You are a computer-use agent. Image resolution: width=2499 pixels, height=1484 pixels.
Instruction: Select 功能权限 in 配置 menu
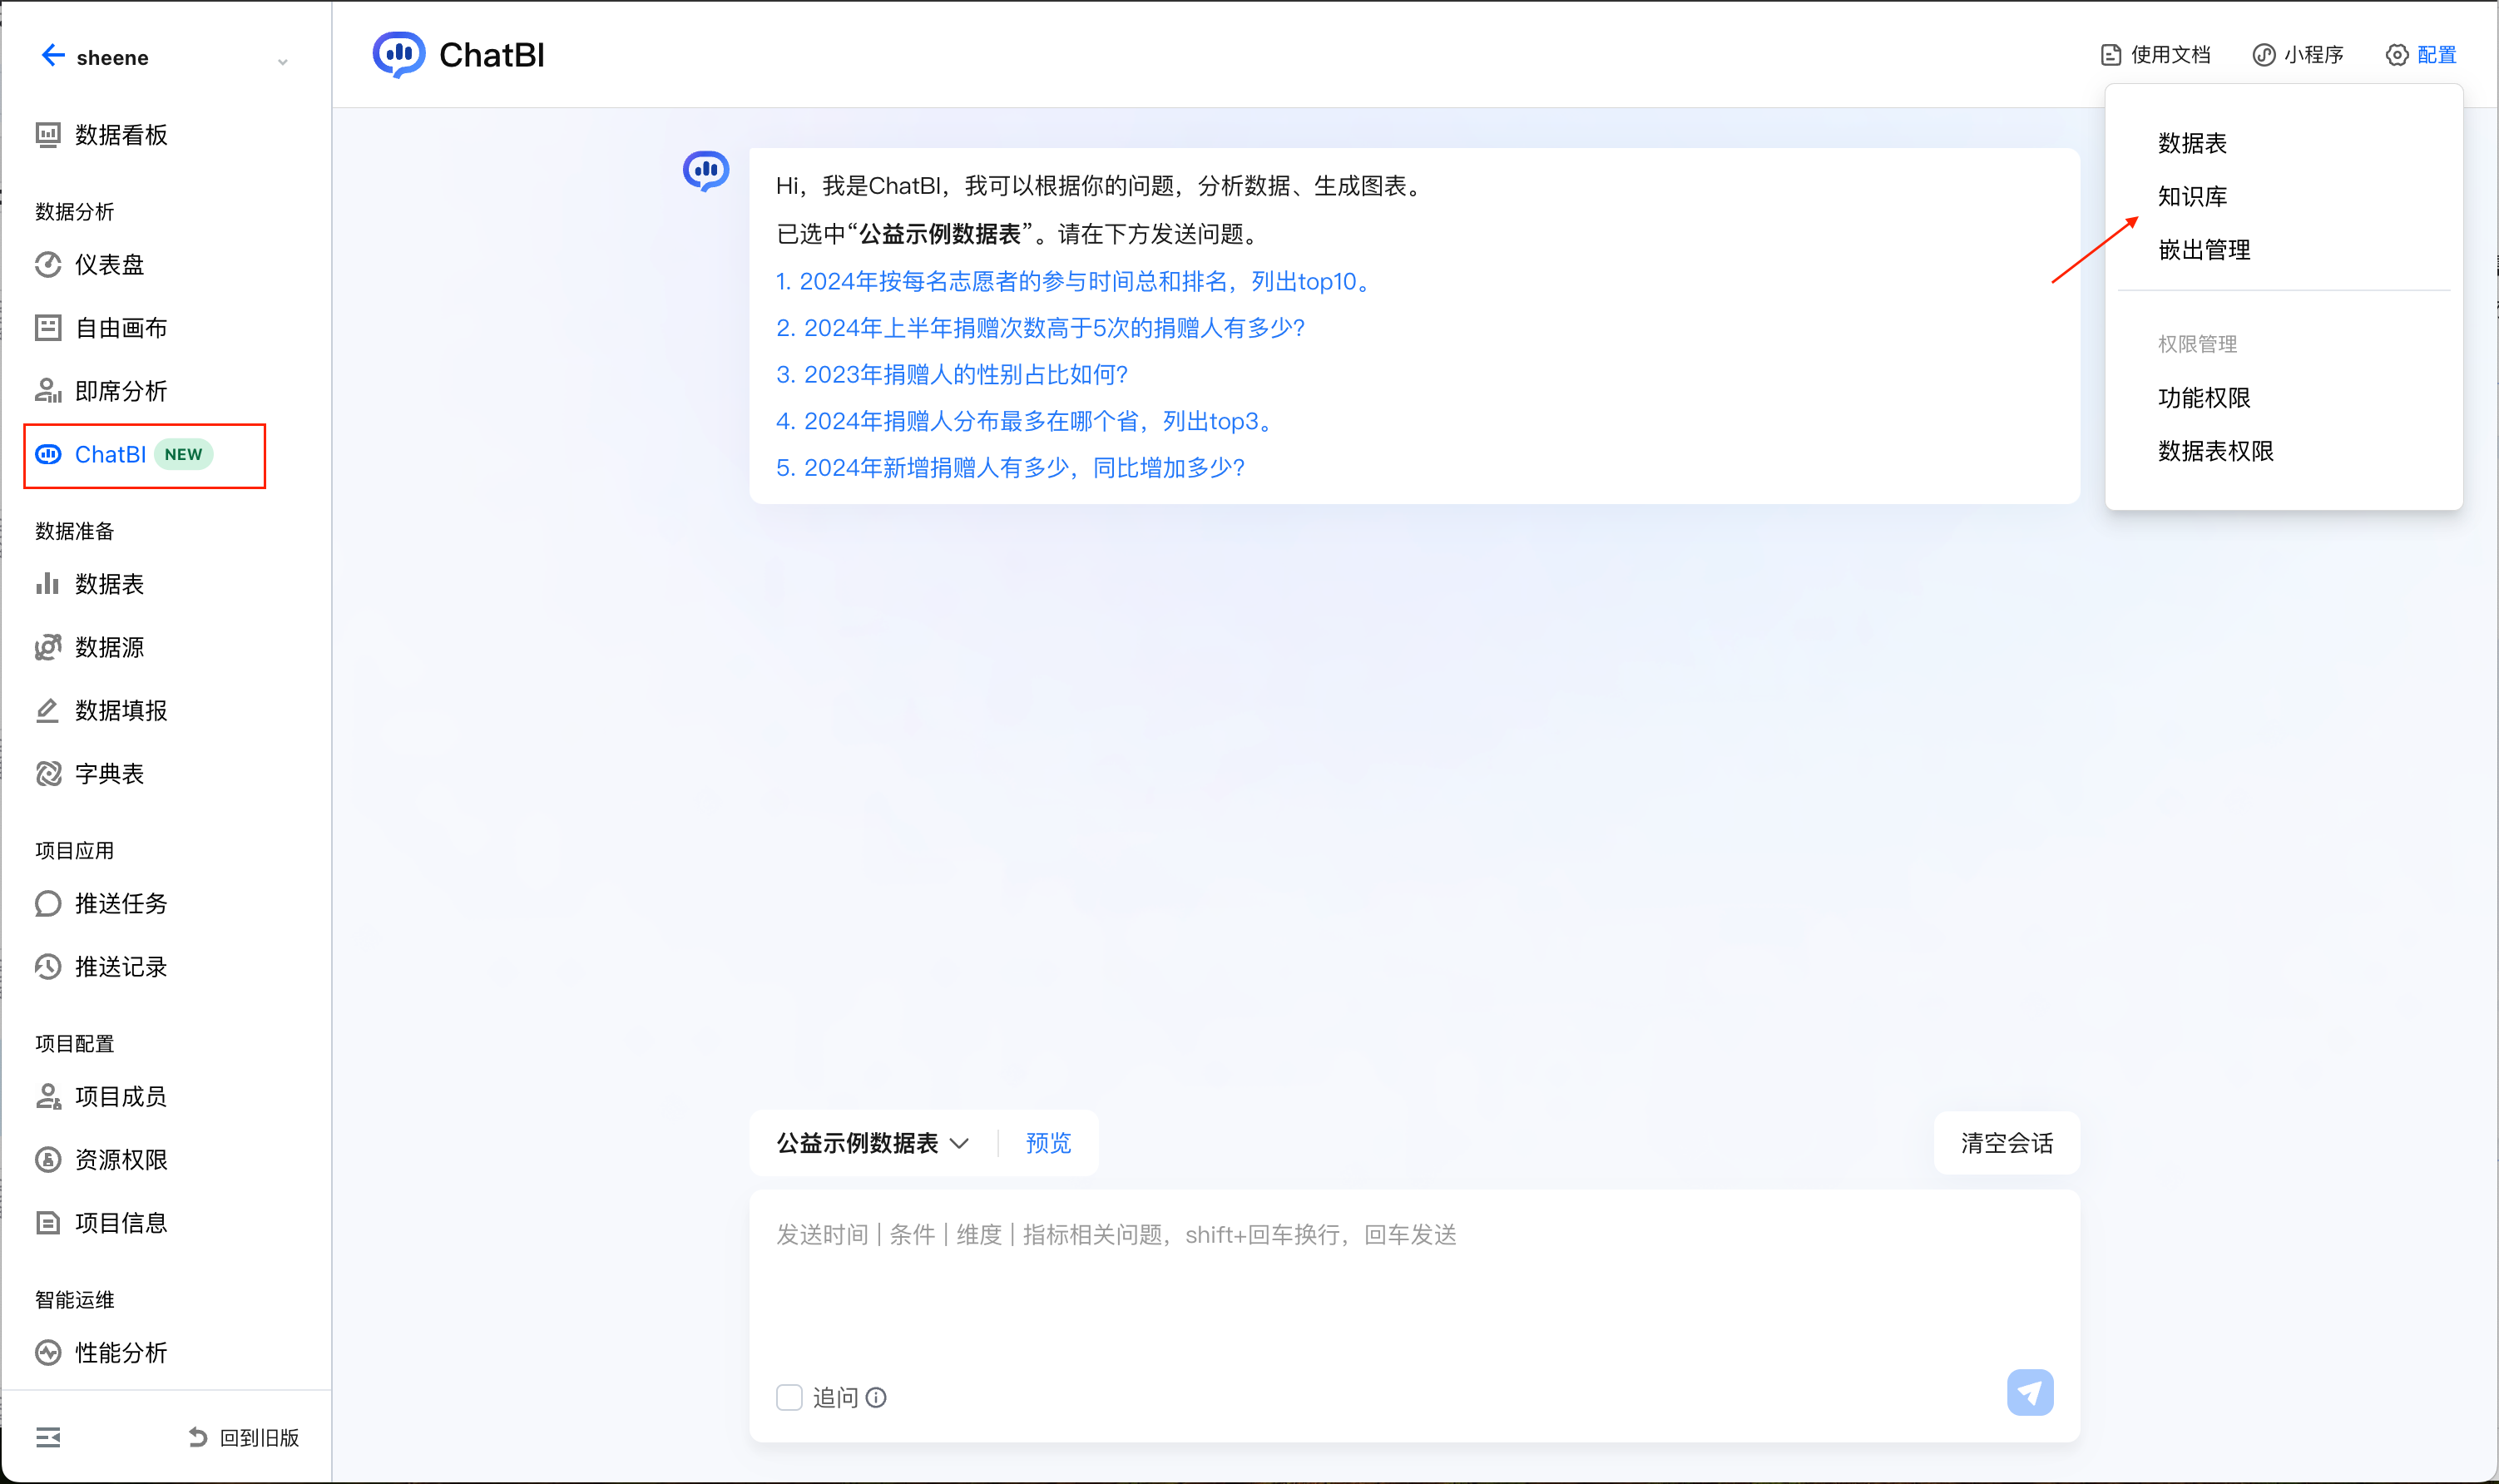(x=2204, y=398)
